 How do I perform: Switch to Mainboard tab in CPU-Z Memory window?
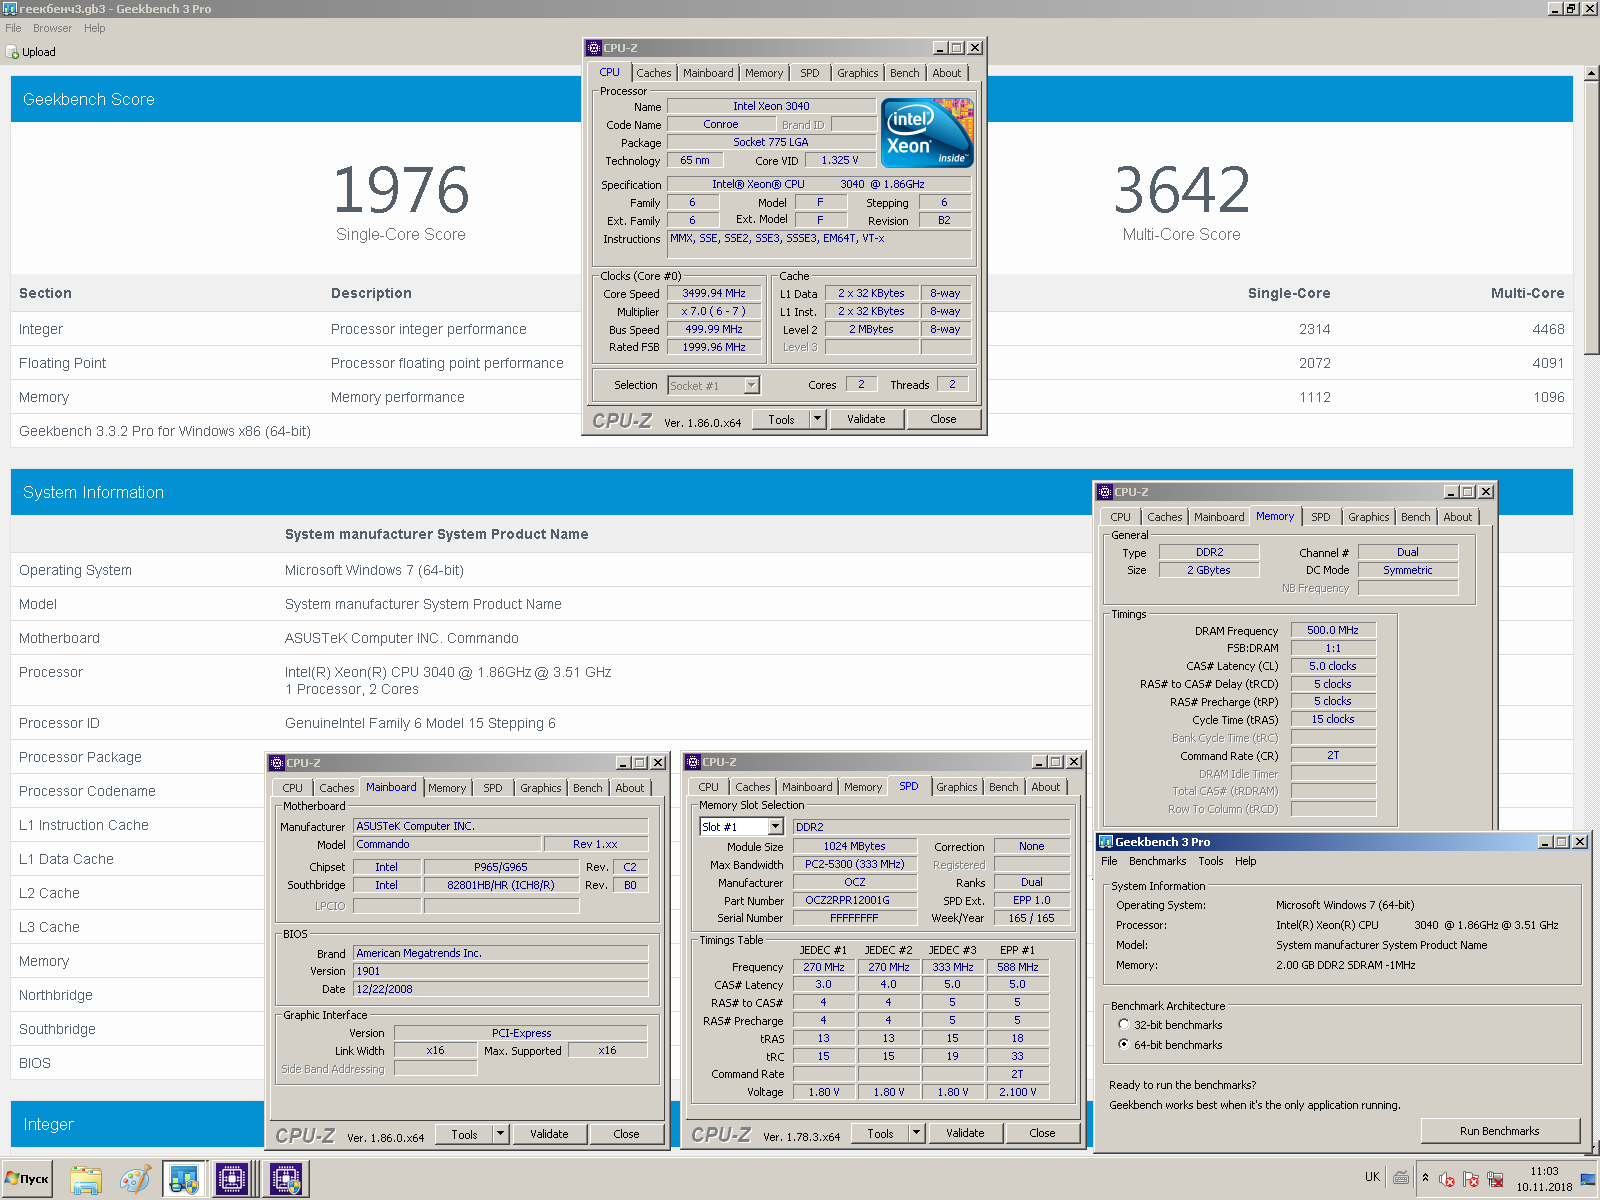1219,517
